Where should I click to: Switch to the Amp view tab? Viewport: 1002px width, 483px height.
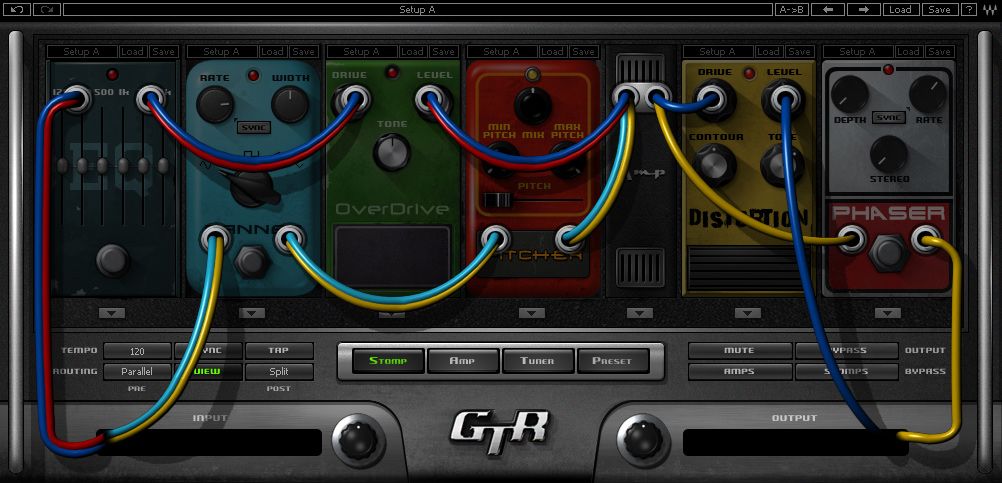pyautogui.click(x=463, y=361)
